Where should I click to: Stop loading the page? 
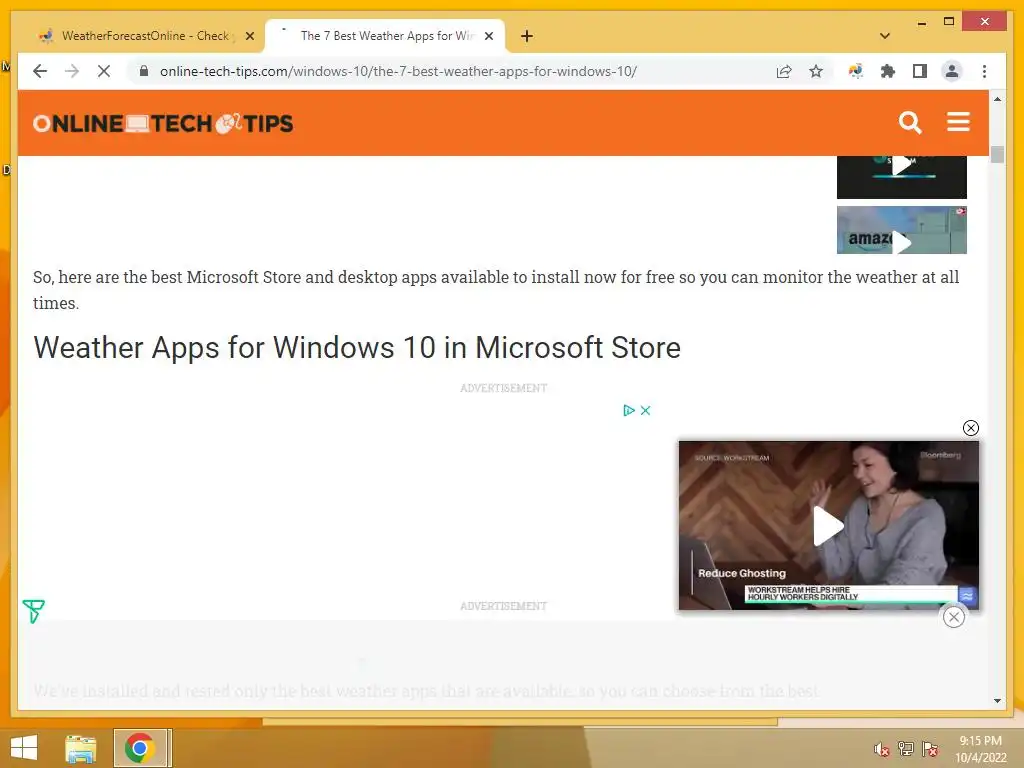click(104, 71)
